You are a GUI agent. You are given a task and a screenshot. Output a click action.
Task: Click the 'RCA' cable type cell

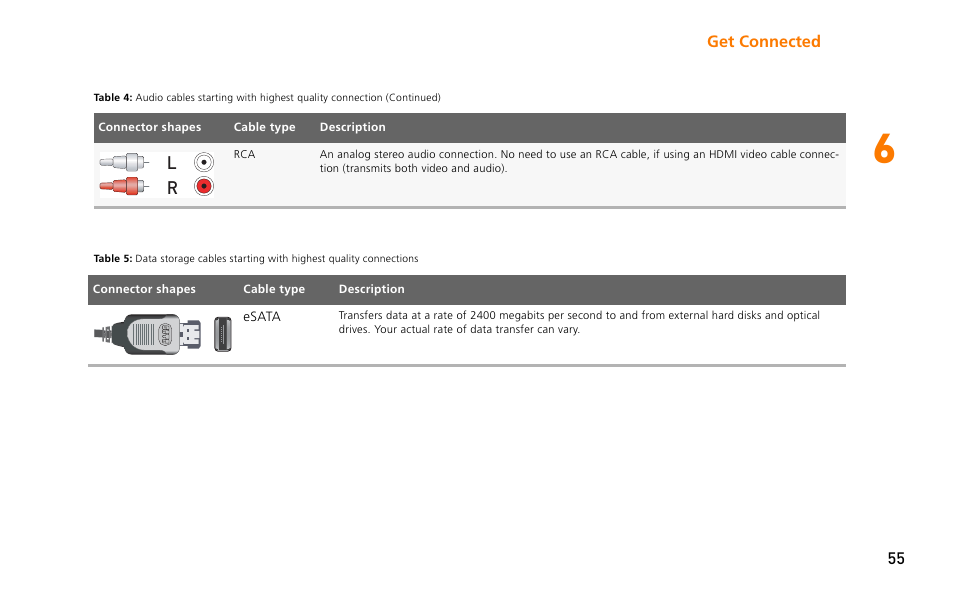[x=245, y=155]
